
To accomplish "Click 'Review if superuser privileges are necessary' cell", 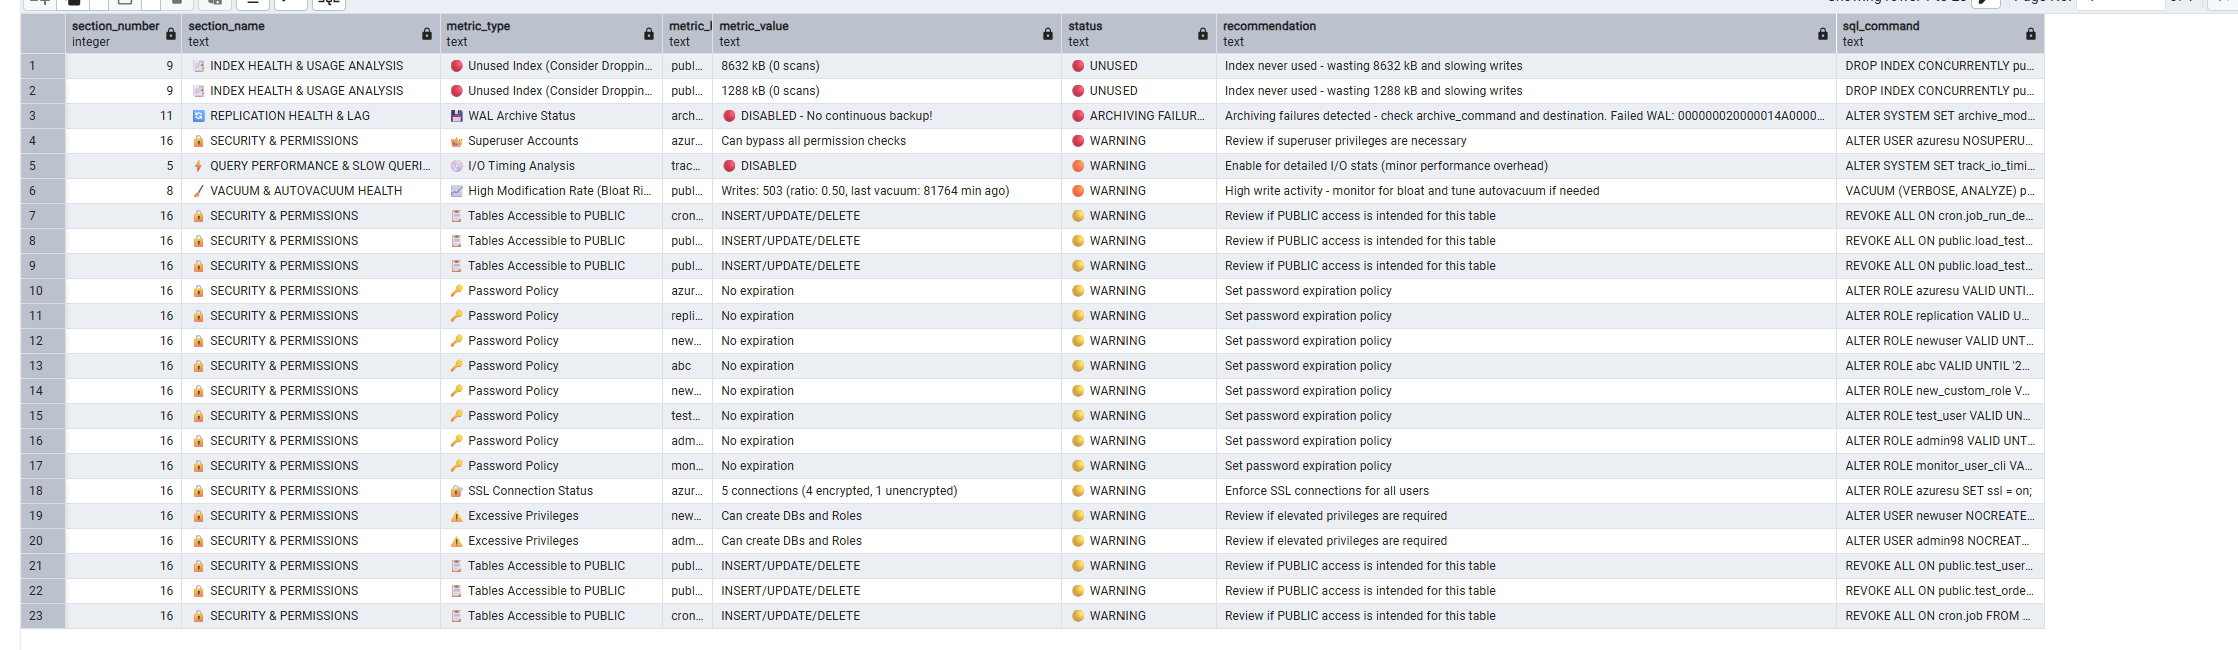I will (x=1526, y=141).
